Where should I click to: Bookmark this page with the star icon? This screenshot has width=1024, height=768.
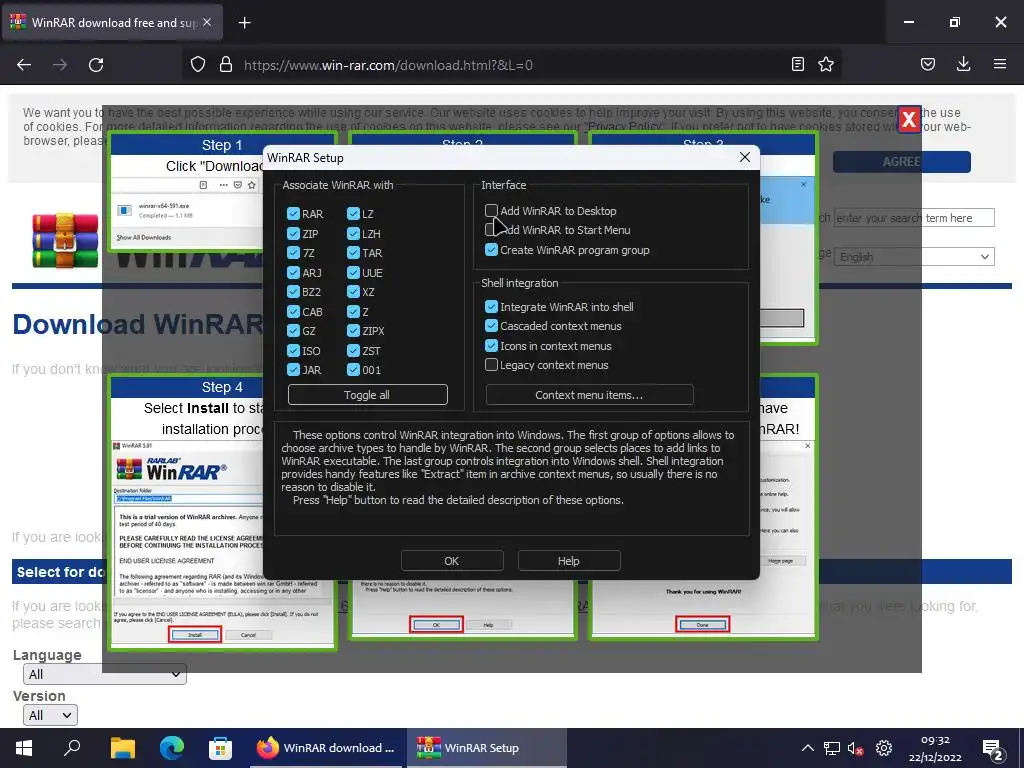pos(826,65)
